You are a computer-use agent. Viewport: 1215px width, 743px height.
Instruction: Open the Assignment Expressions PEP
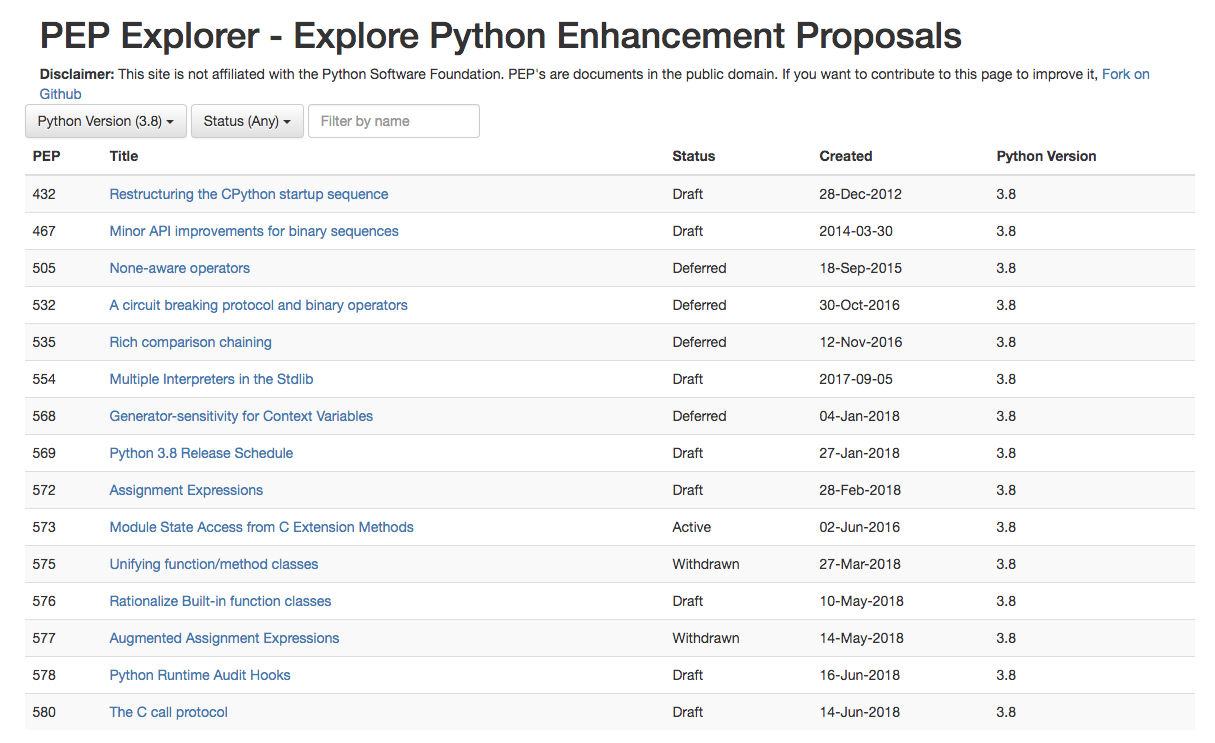pyautogui.click(x=186, y=490)
